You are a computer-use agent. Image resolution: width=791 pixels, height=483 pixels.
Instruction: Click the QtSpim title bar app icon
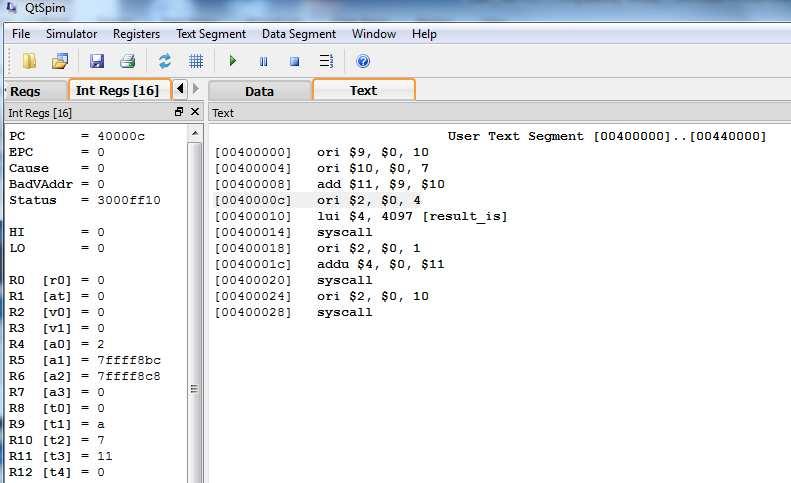[x=11, y=8]
